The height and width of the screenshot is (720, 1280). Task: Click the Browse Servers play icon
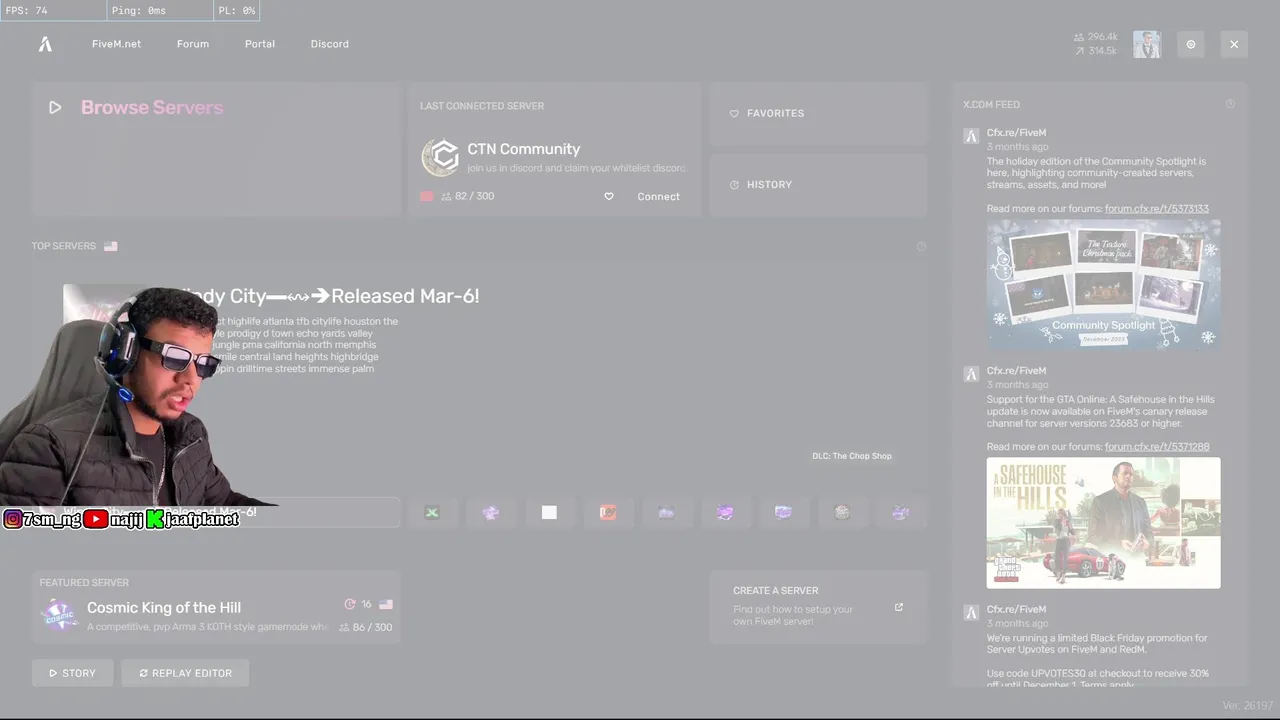point(55,107)
